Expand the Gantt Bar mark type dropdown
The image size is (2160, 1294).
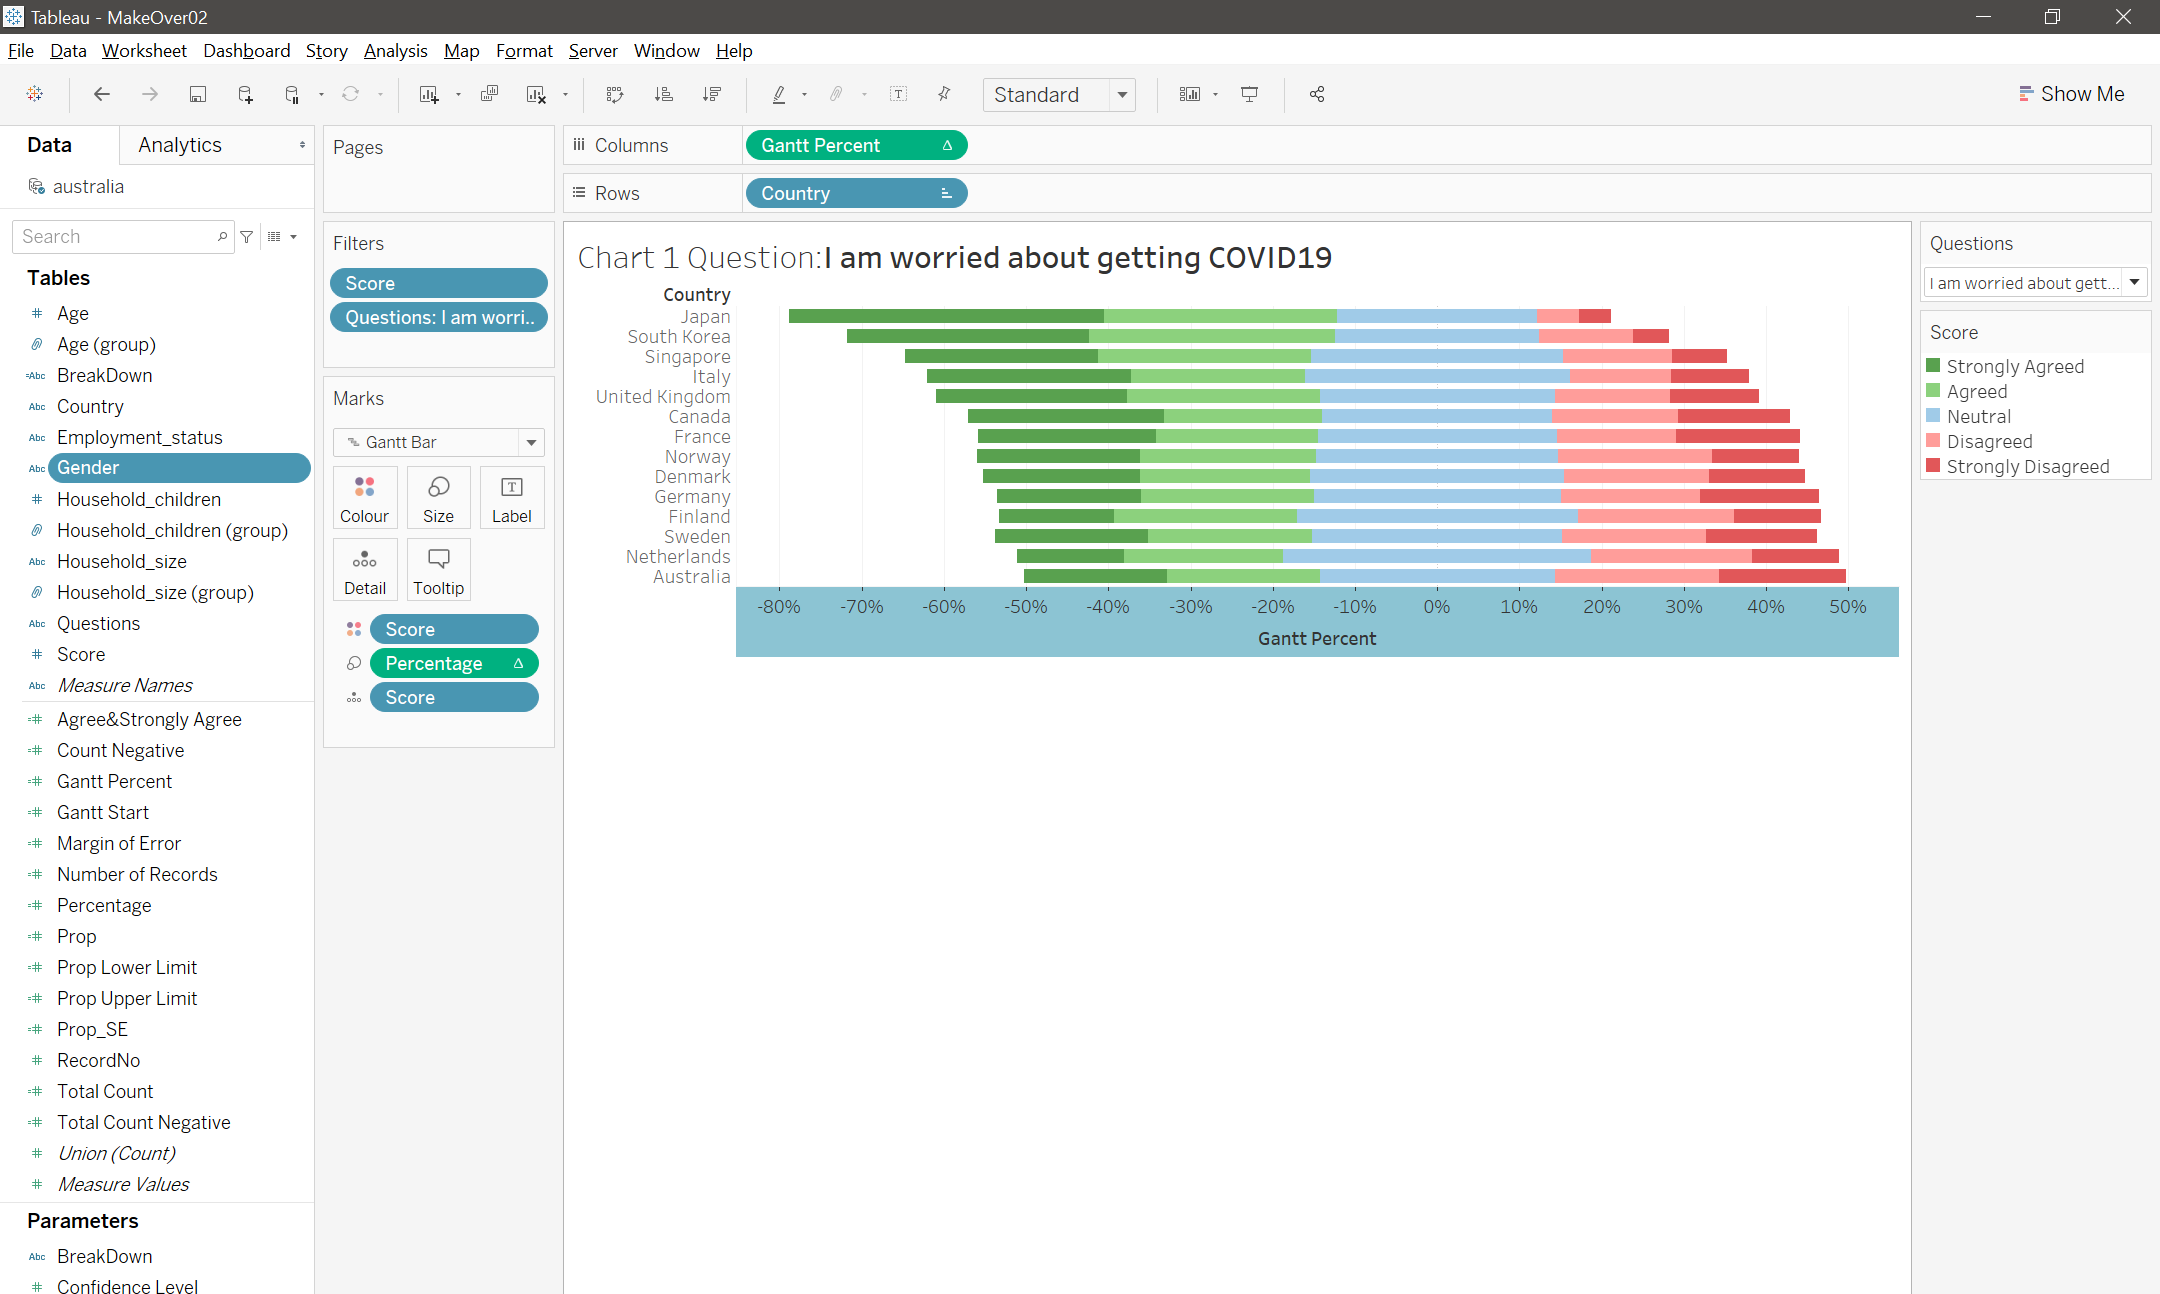[531, 442]
